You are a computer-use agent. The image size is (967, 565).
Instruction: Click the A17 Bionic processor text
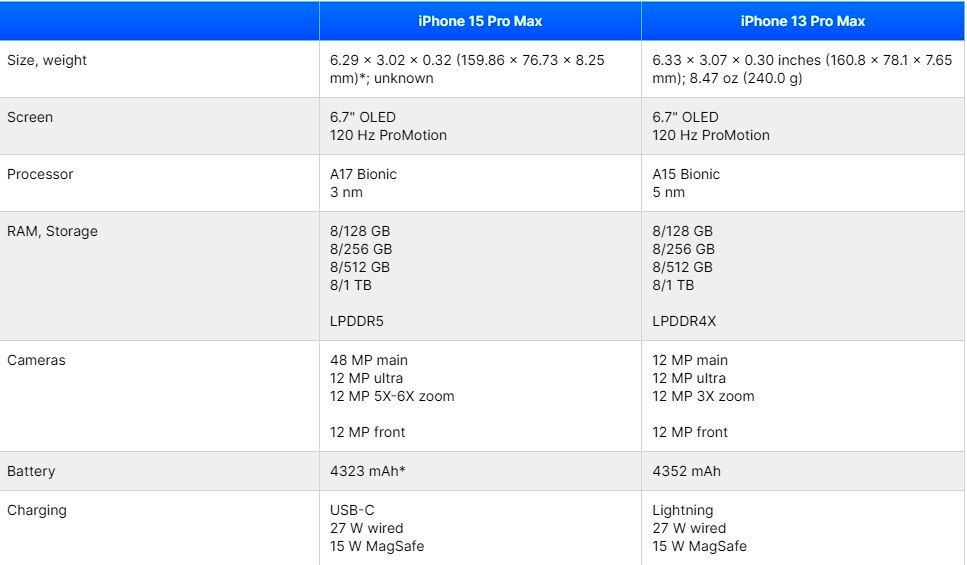point(363,174)
